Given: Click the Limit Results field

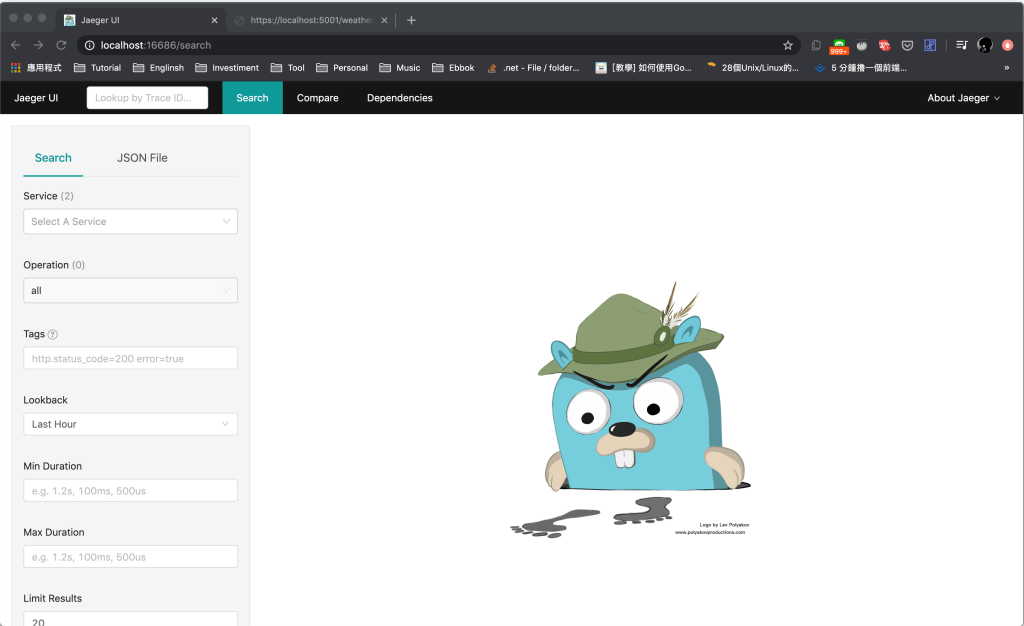Looking at the screenshot, I should click(131, 619).
